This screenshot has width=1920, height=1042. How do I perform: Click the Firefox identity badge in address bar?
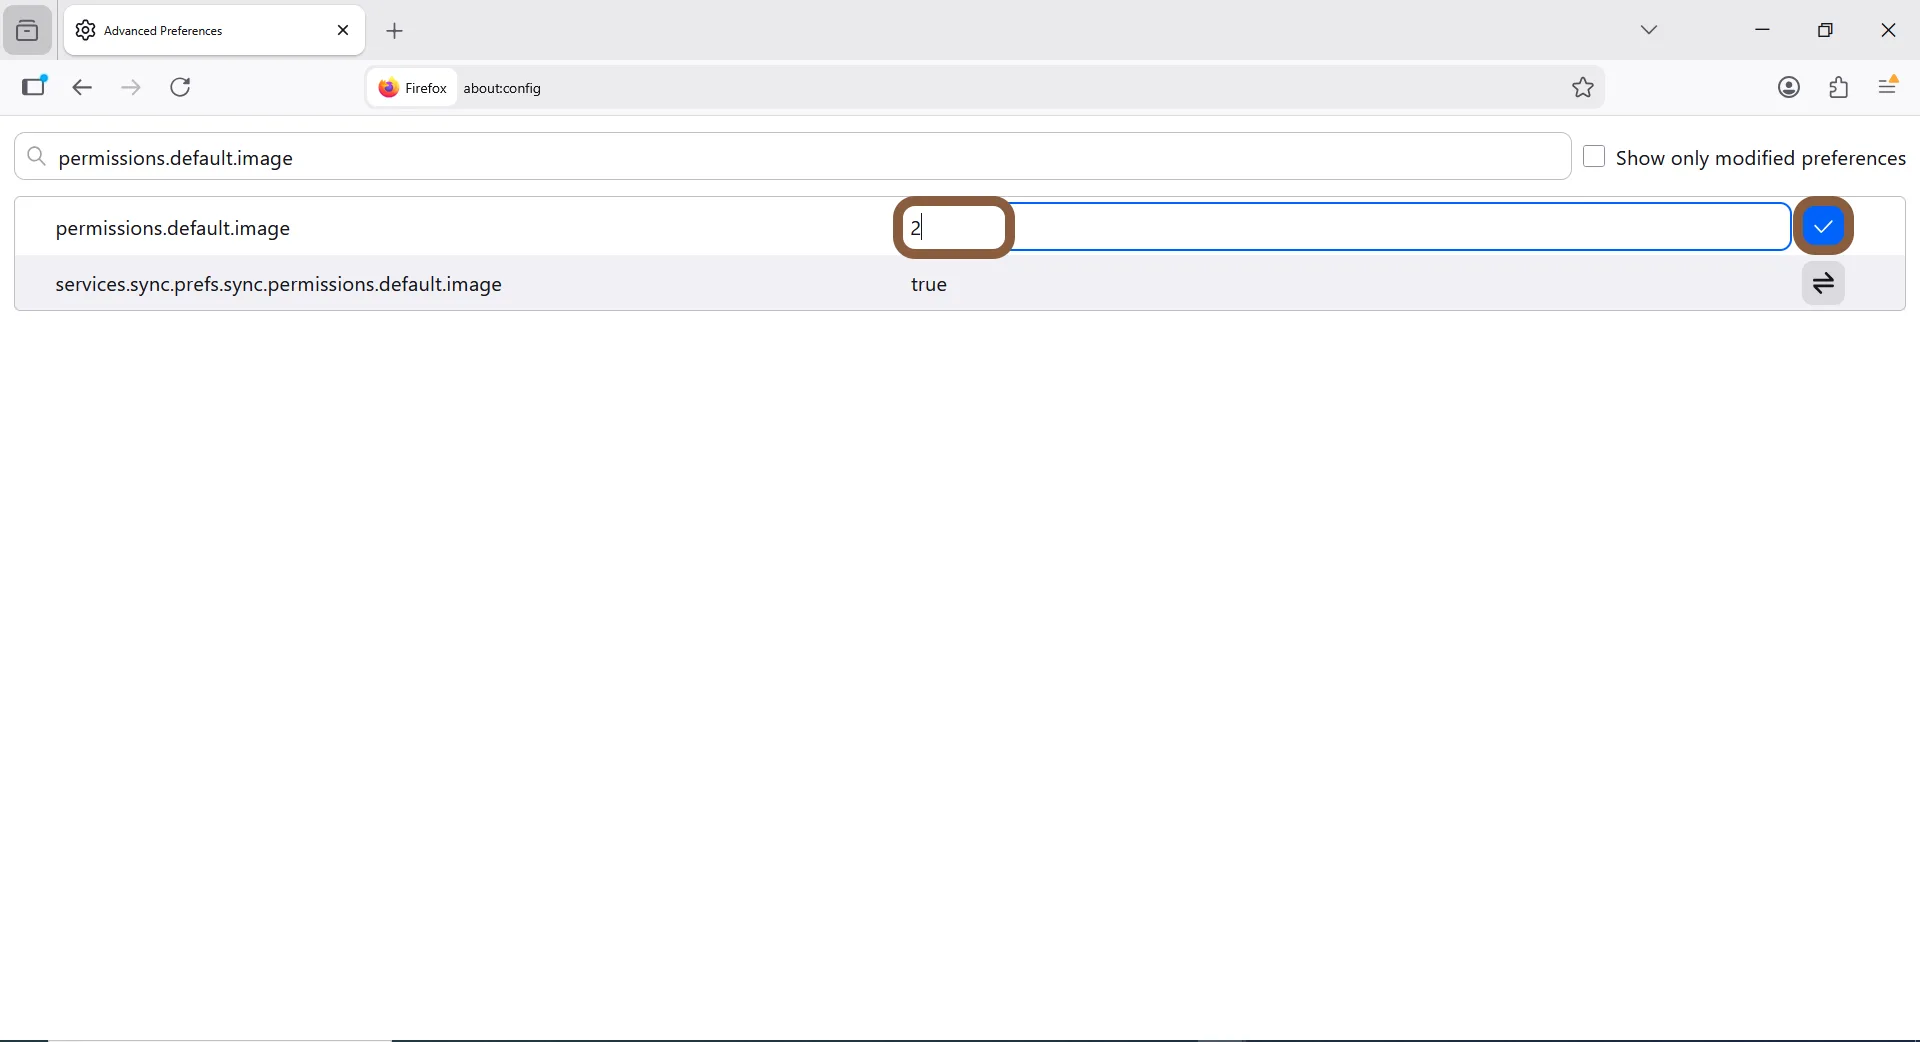[x=412, y=88]
